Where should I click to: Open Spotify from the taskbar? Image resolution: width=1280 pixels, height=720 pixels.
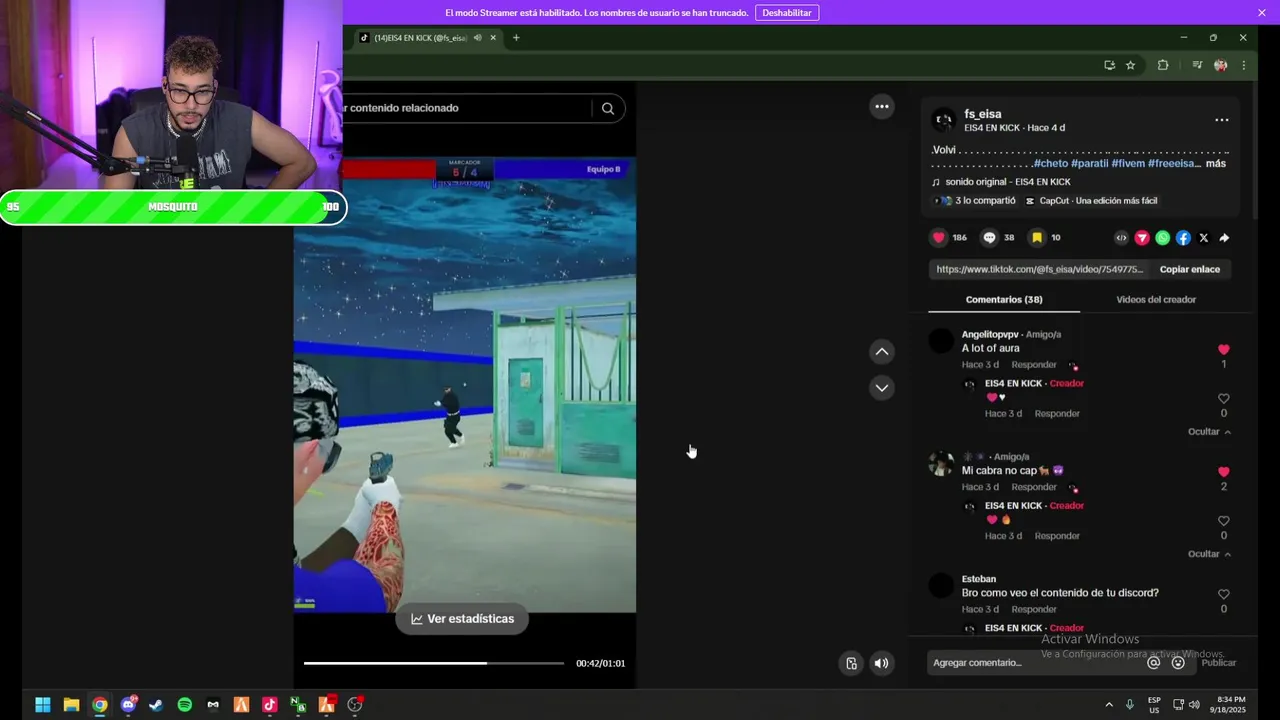tap(184, 705)
